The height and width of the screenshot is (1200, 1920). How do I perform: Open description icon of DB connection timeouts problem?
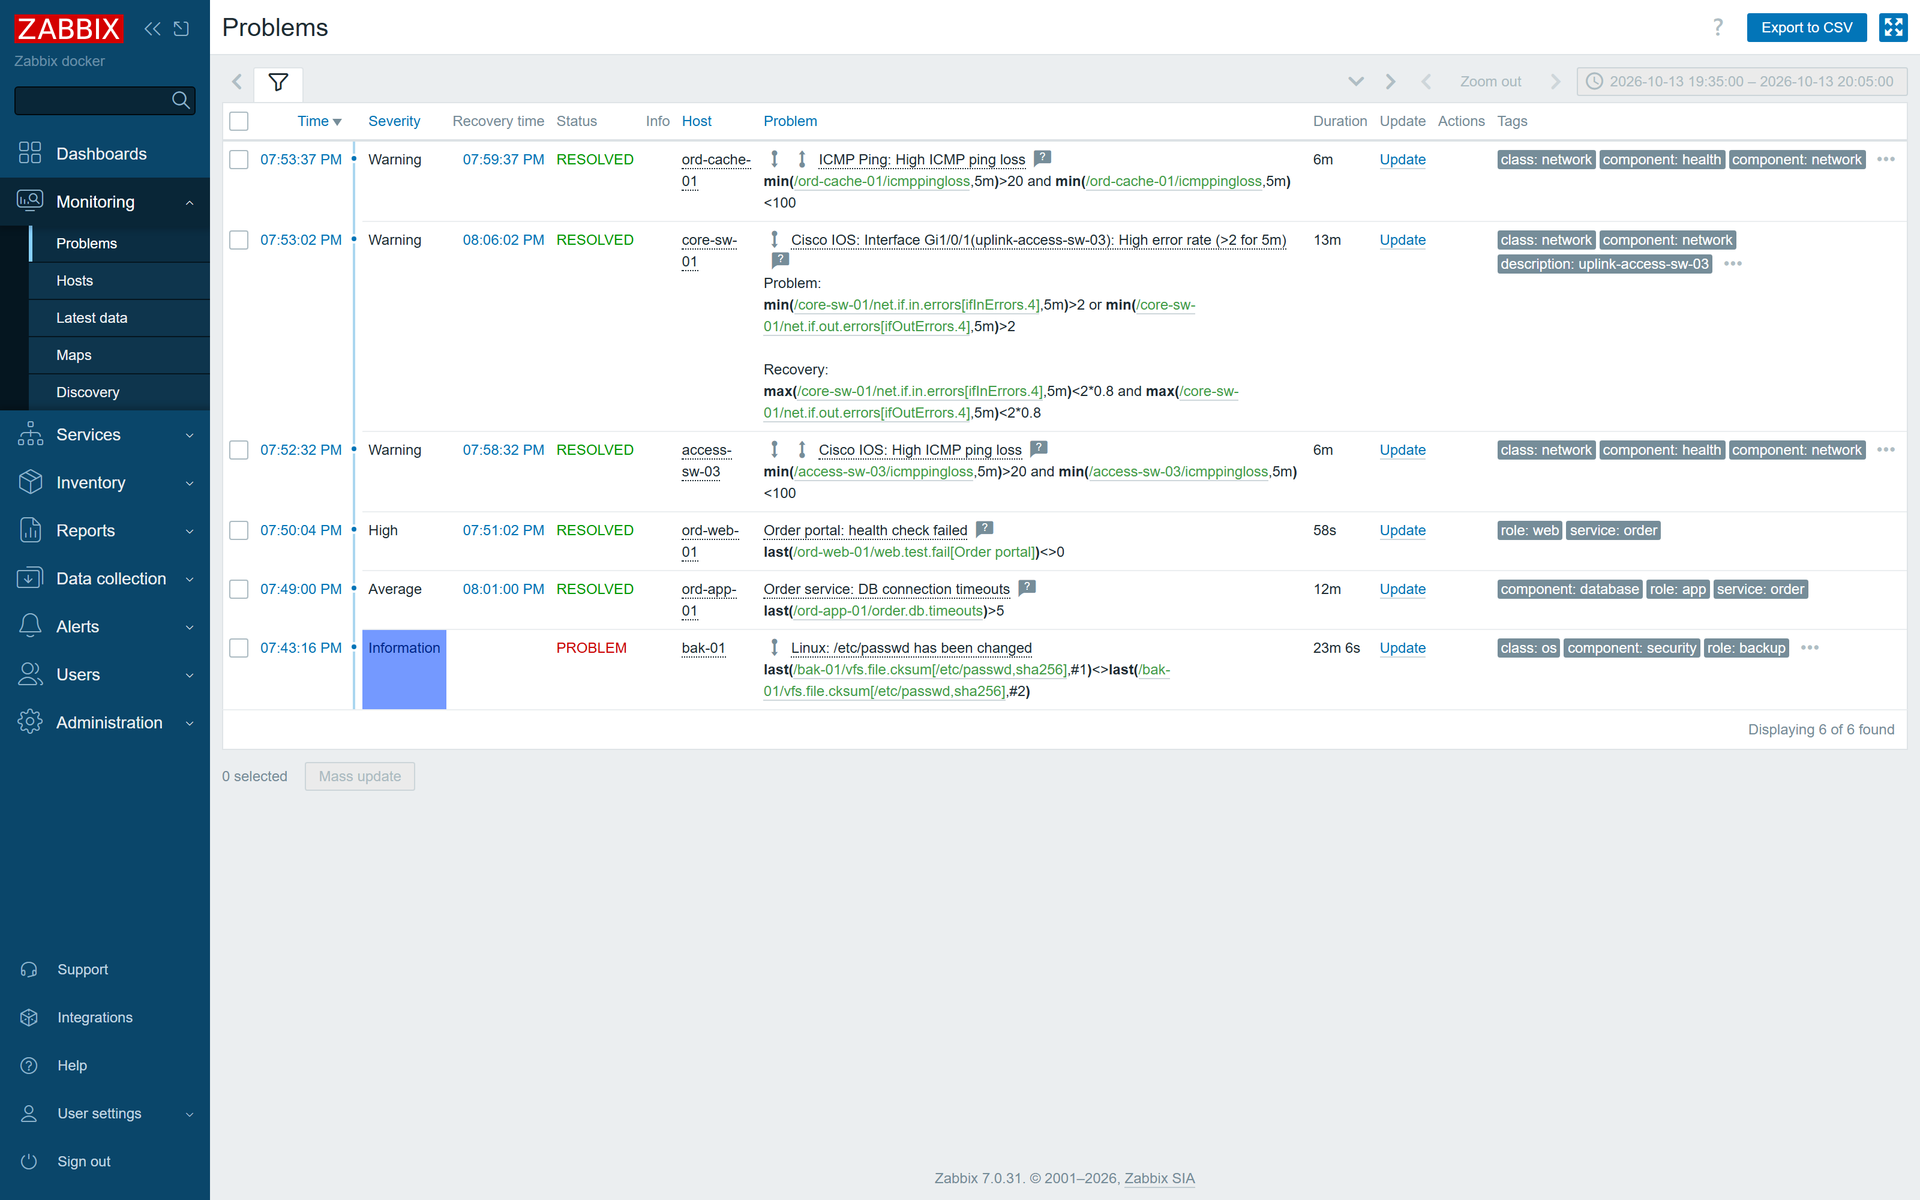coord(1027,588)
